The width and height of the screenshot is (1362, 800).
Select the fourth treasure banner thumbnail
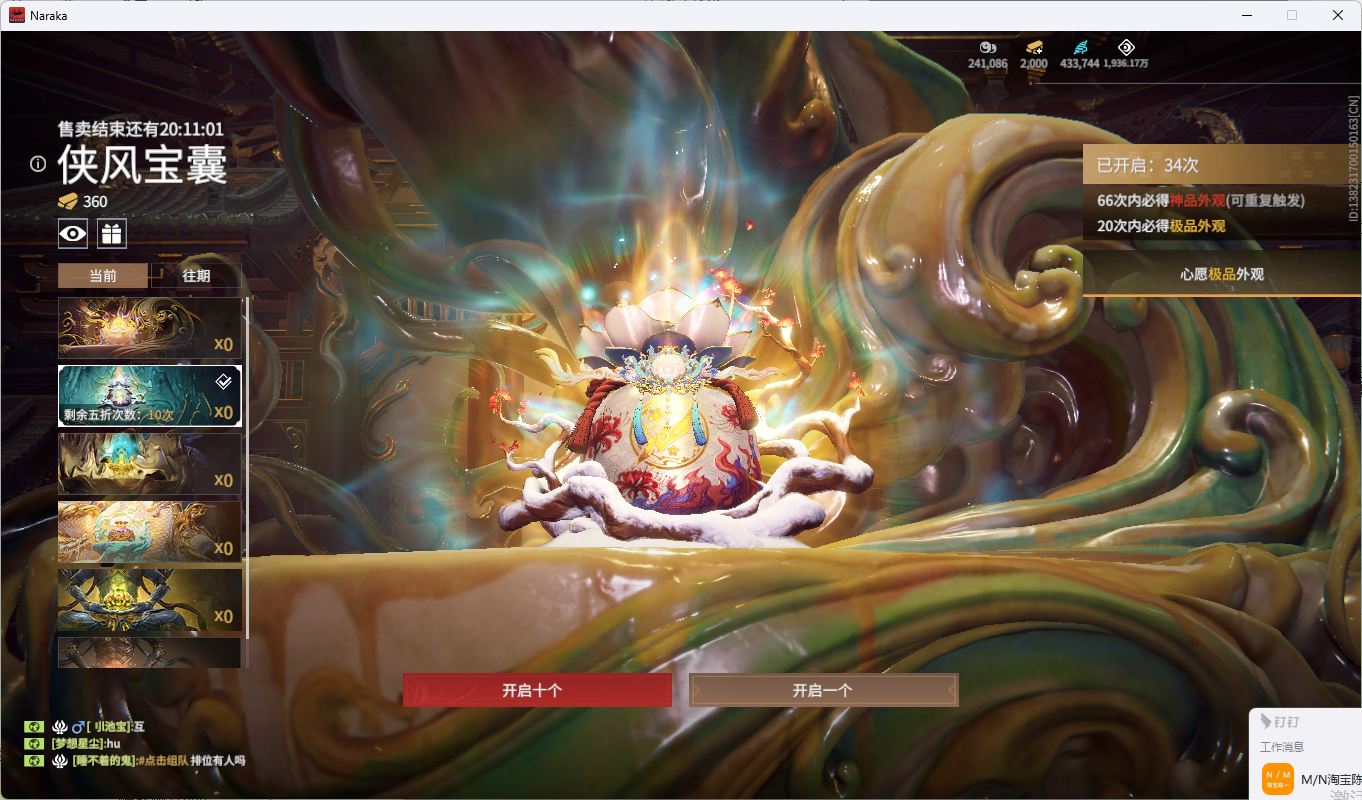tap(150, 531)
